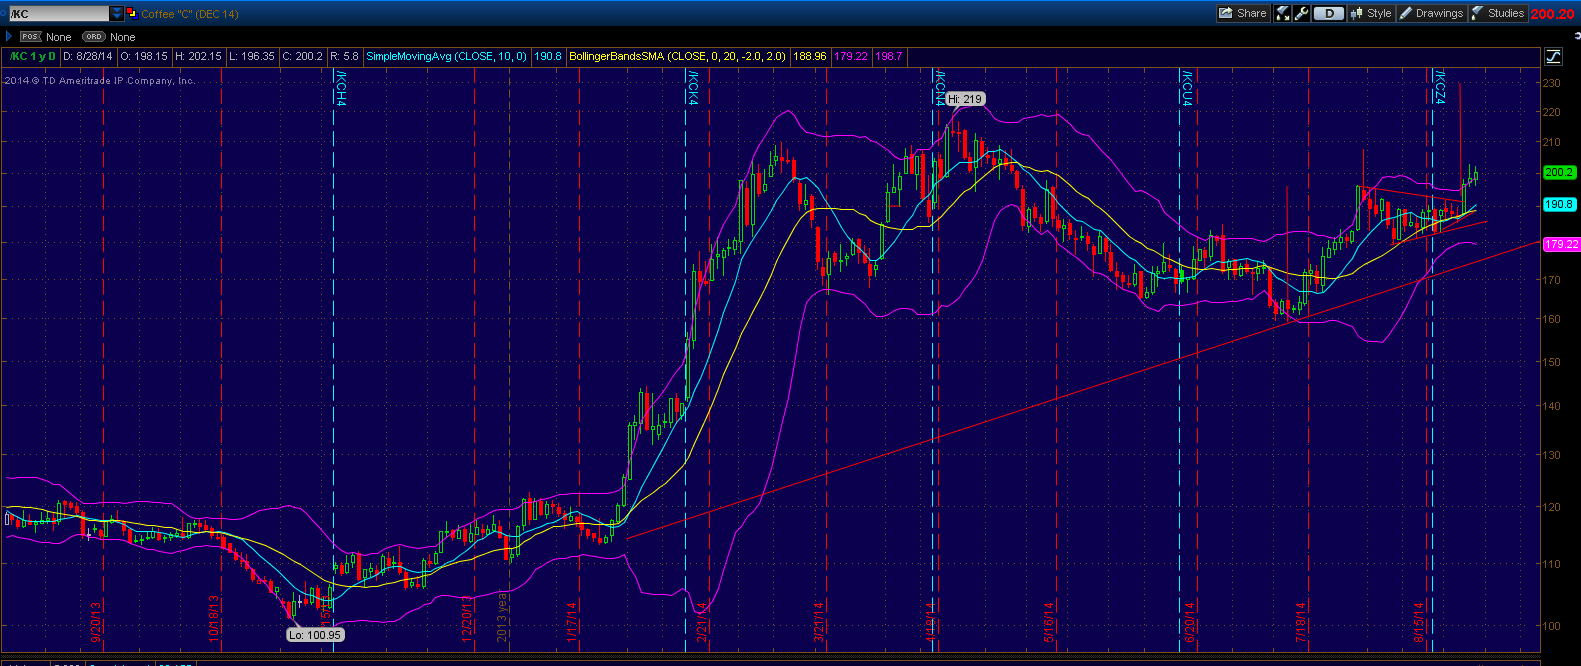Expand the /KC symbol dropdown arrow
Screen dimensions: 1581x666
pyautogui.click(x=117, y=14)
